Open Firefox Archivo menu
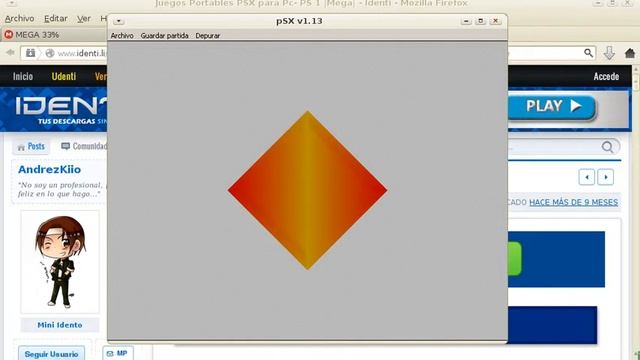The image size is (640, 360). tap(19, 19)
